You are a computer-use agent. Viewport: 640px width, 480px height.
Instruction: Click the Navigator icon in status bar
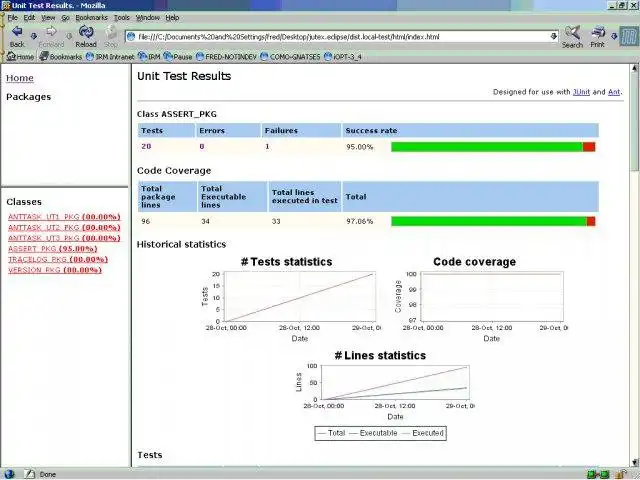[9, 474]
